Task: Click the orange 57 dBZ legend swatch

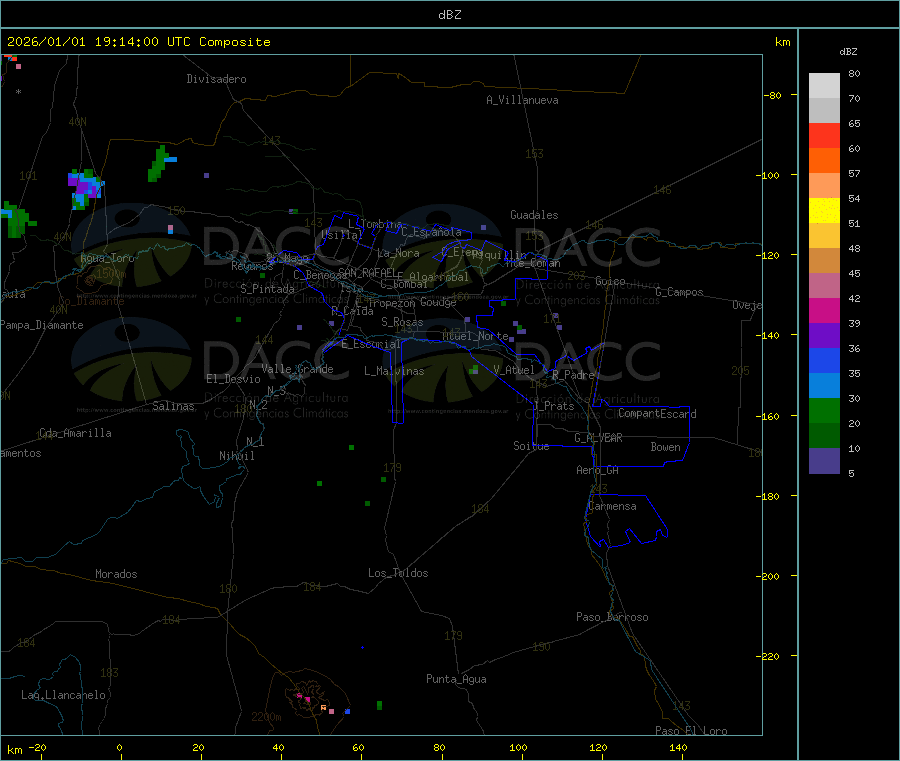Action: tap(824, 160)
